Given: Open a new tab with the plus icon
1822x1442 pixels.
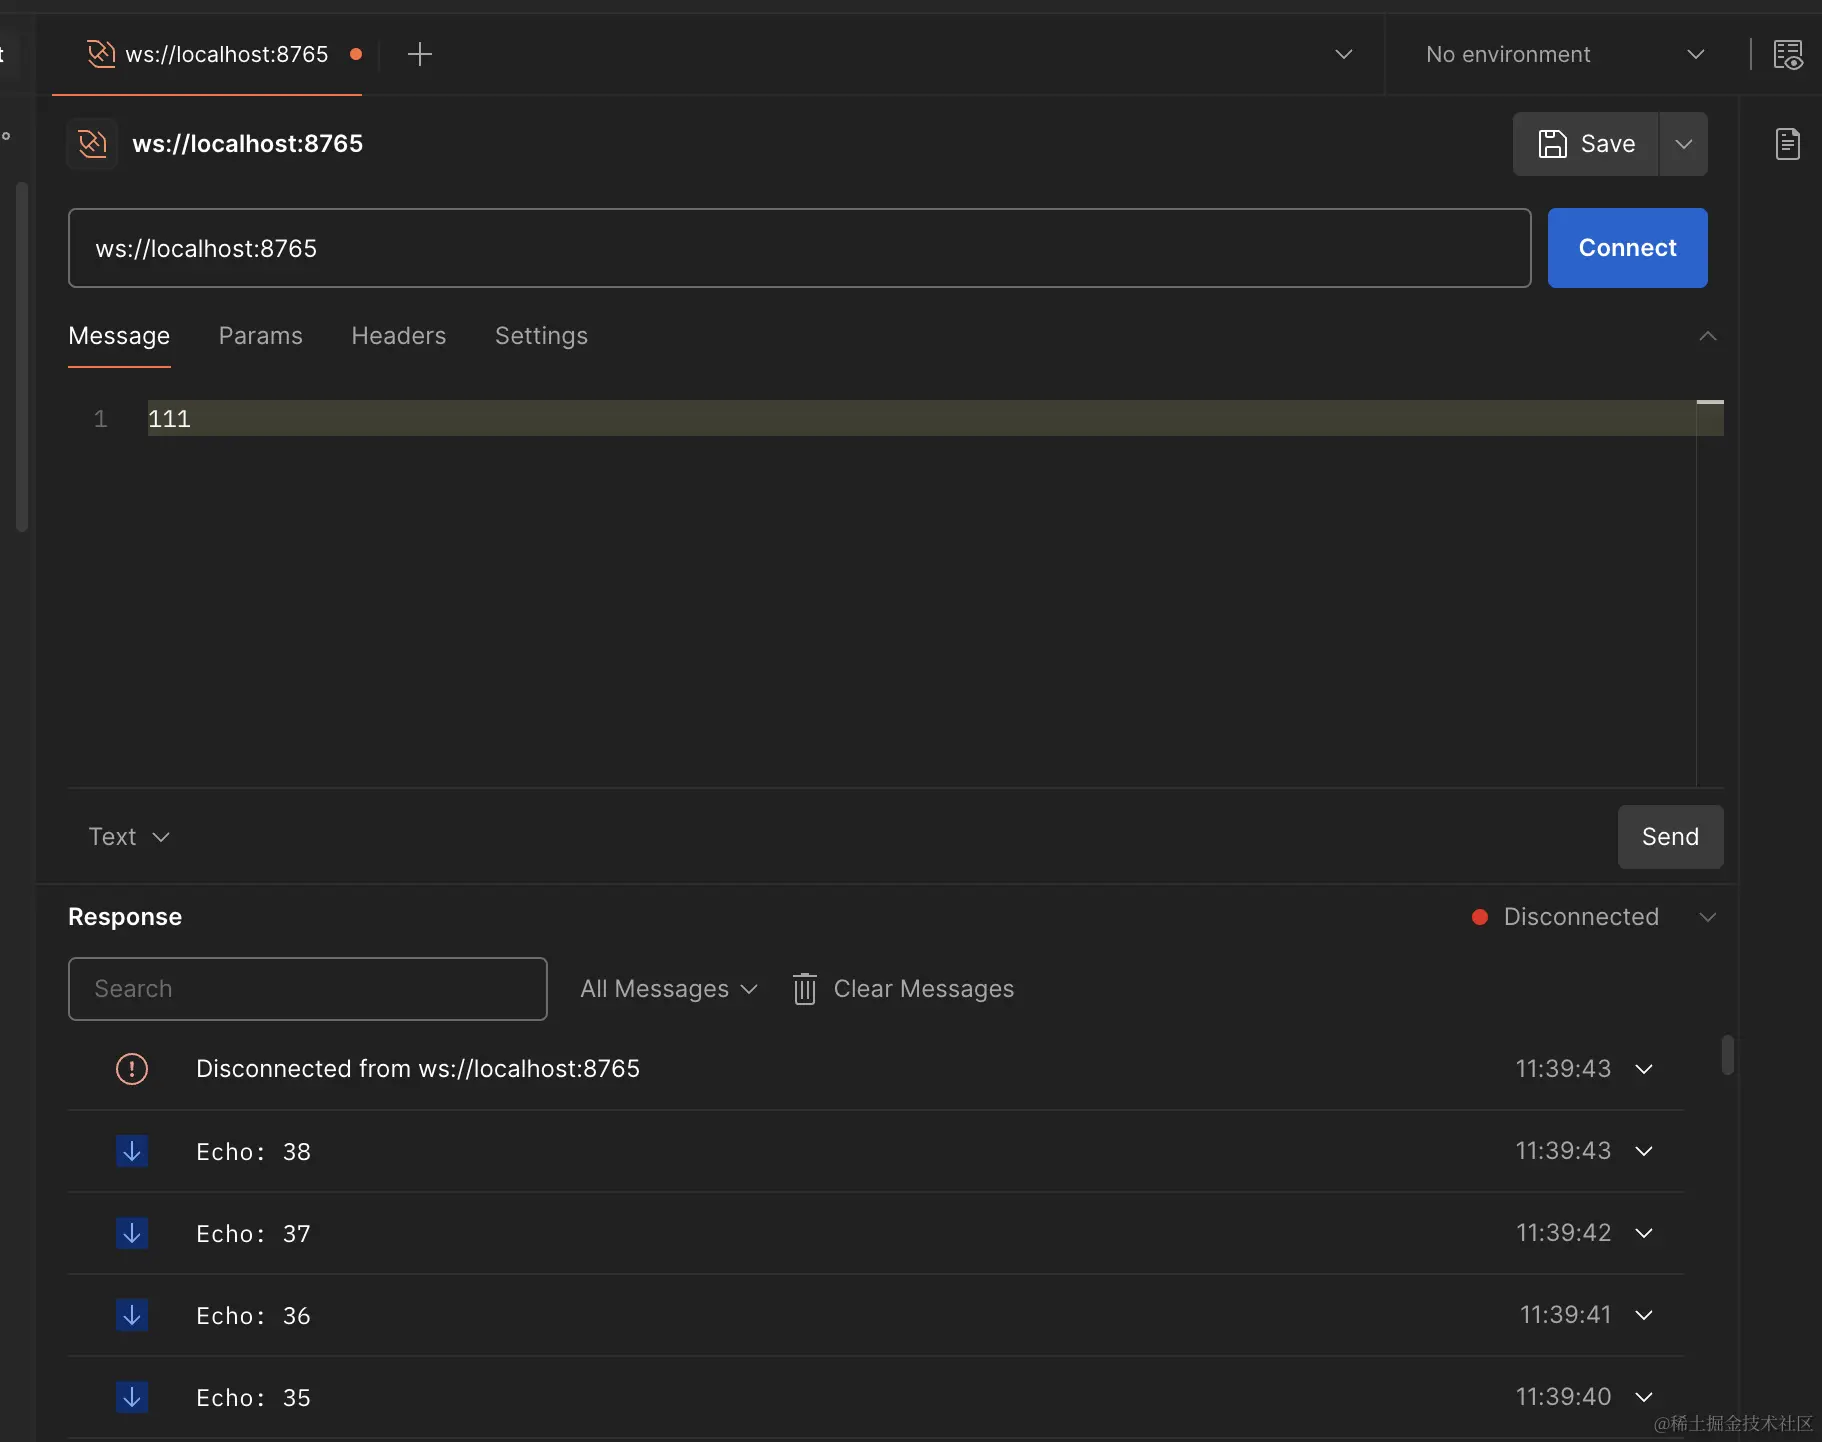Looking at the screenshot, I should click(420, 54).
